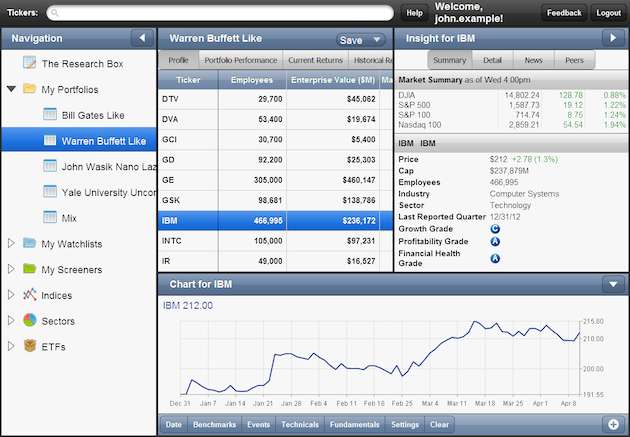Expand the Sectors tree node
This screenshot has height=437, width=630.
(11, 320)
